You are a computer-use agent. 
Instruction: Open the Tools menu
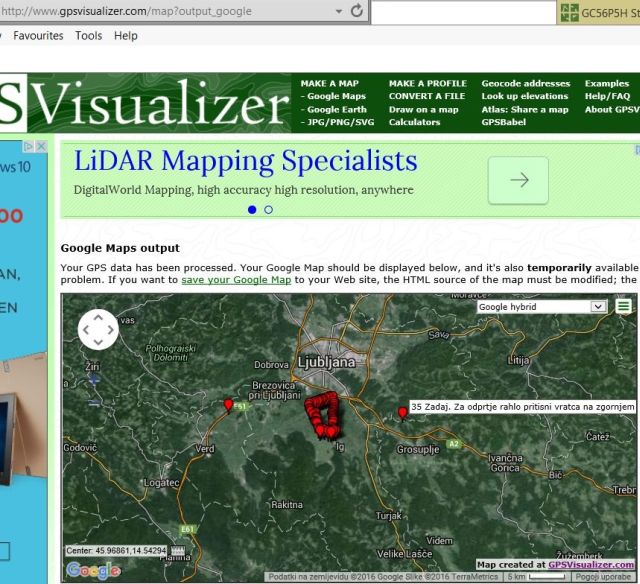89,35
